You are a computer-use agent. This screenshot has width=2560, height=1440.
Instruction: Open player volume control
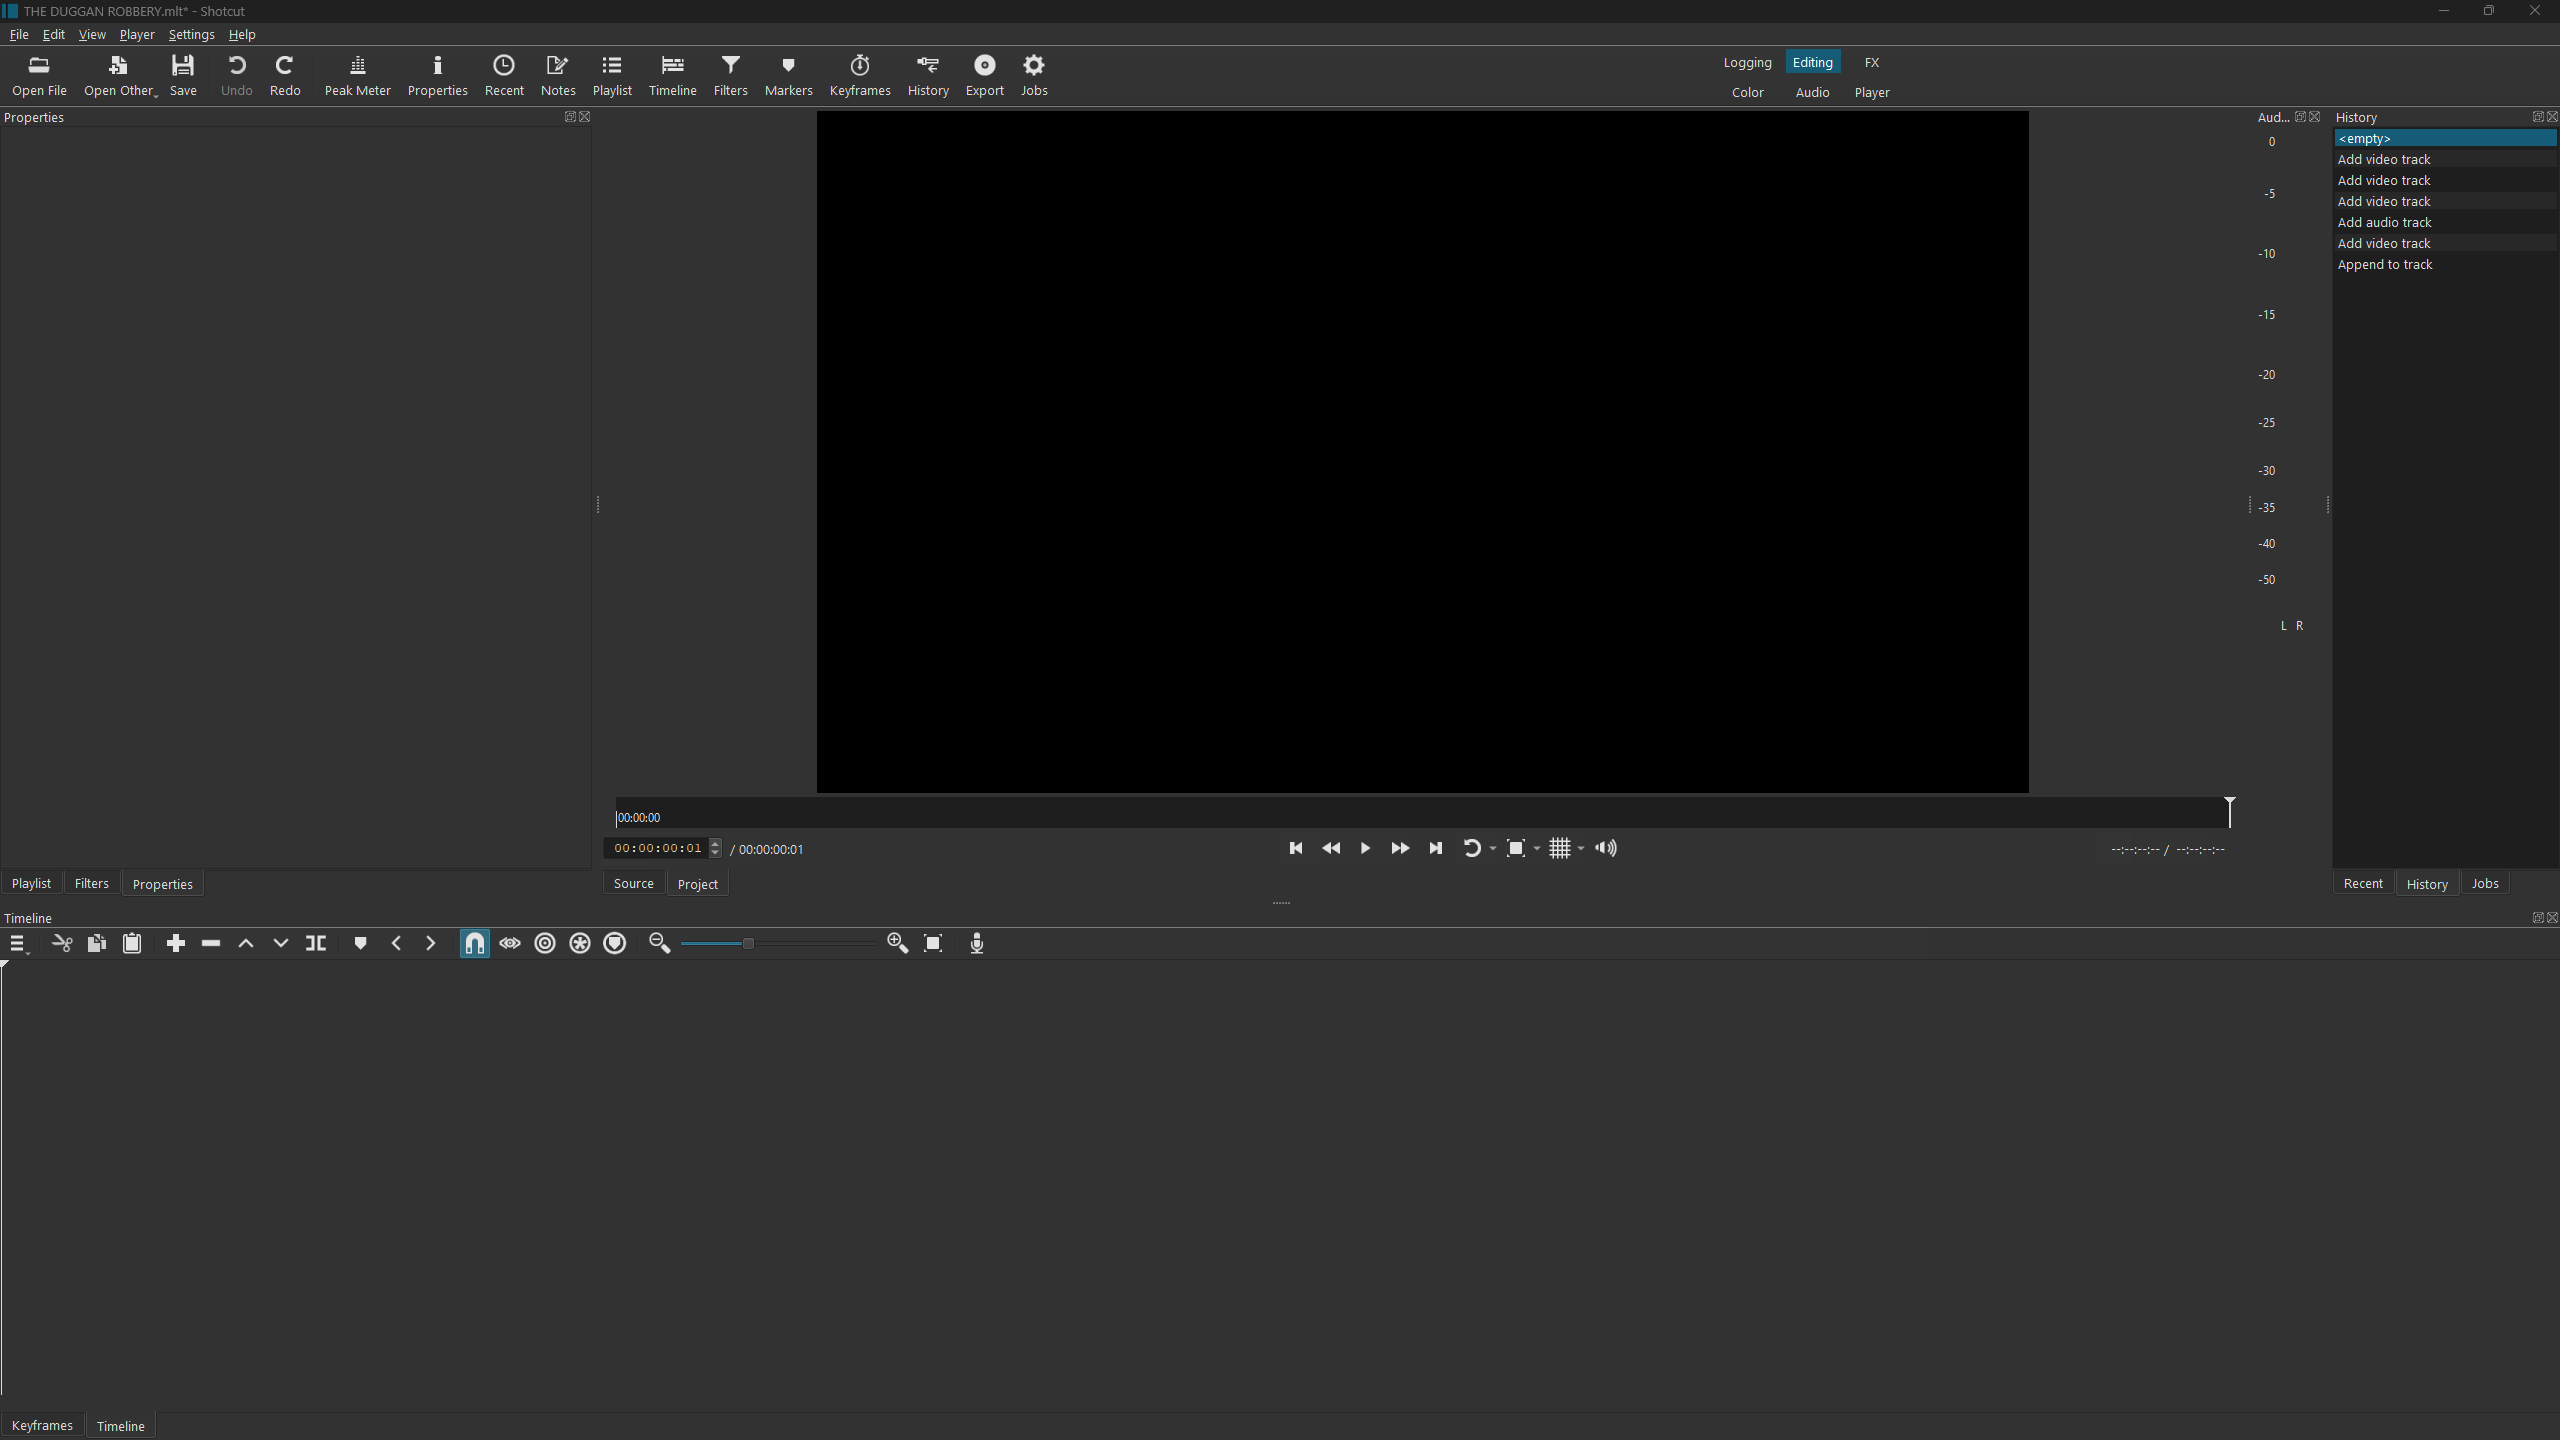(x=1606, y=848)
